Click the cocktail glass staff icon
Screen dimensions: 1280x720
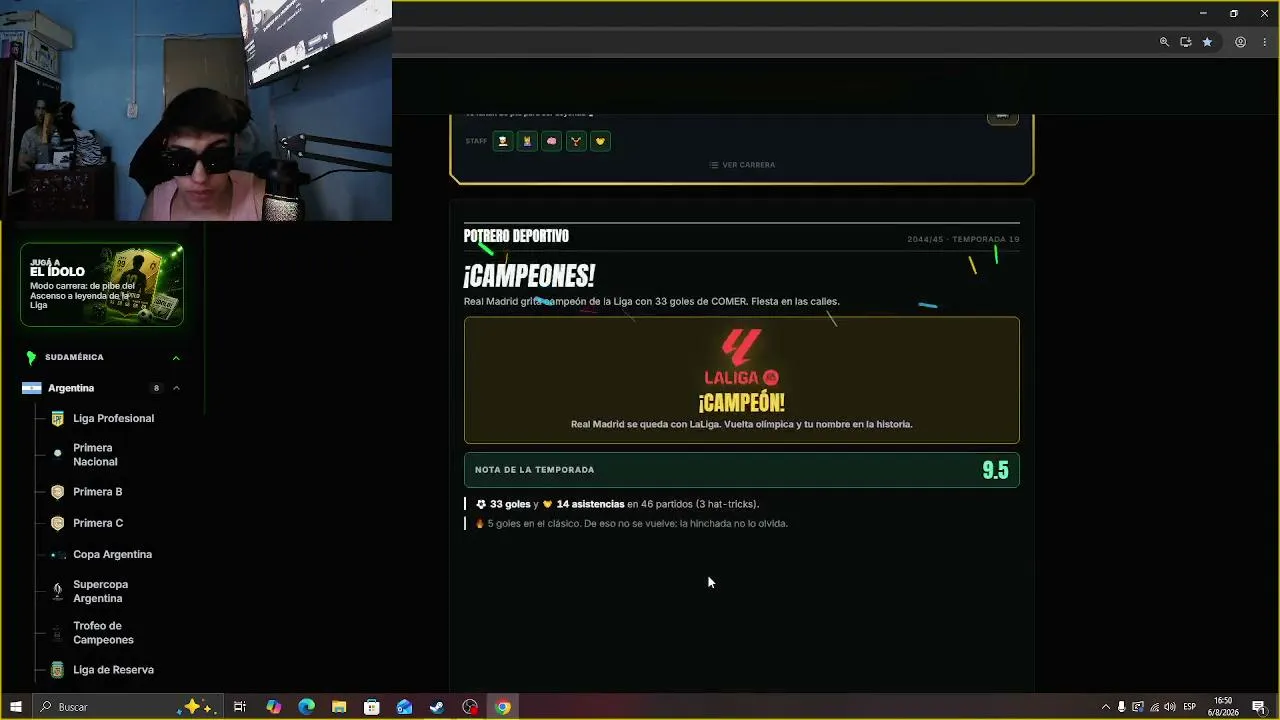pyautogui.click(x=576, y=141)
